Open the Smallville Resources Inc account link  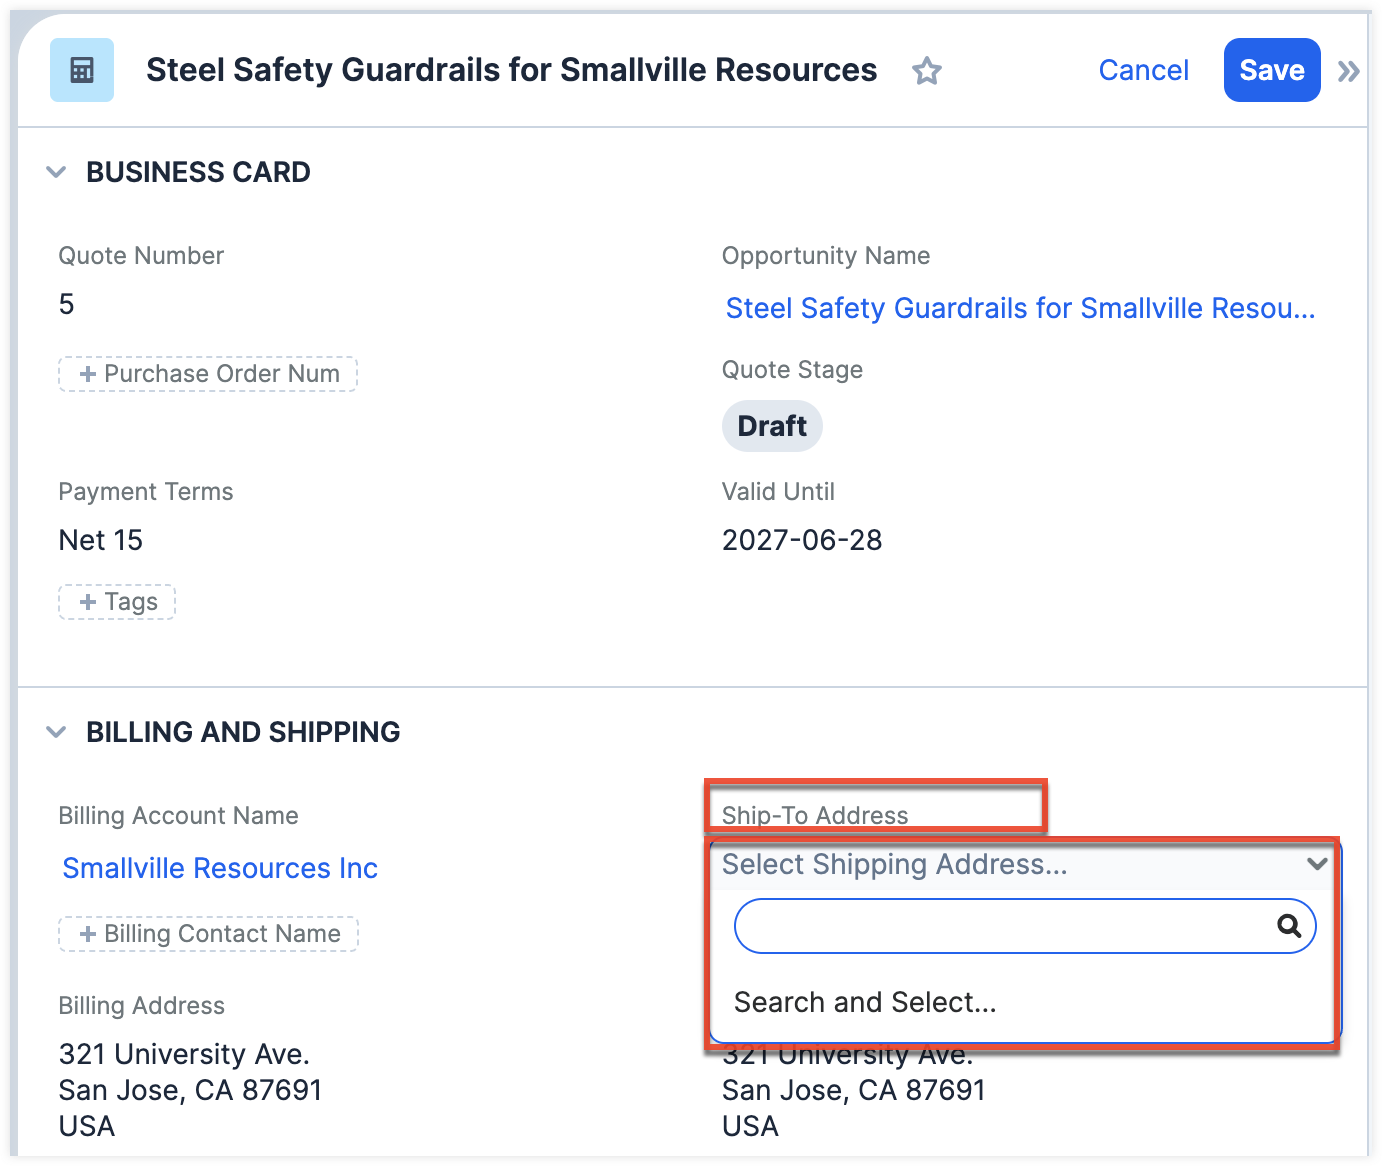pos(220,868)
